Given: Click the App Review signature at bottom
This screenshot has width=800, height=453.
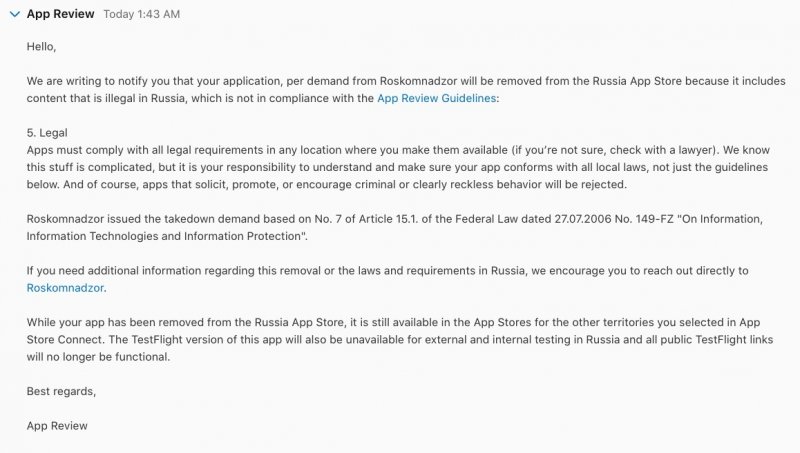Looking at the screenshot, I should pos(57,426).
